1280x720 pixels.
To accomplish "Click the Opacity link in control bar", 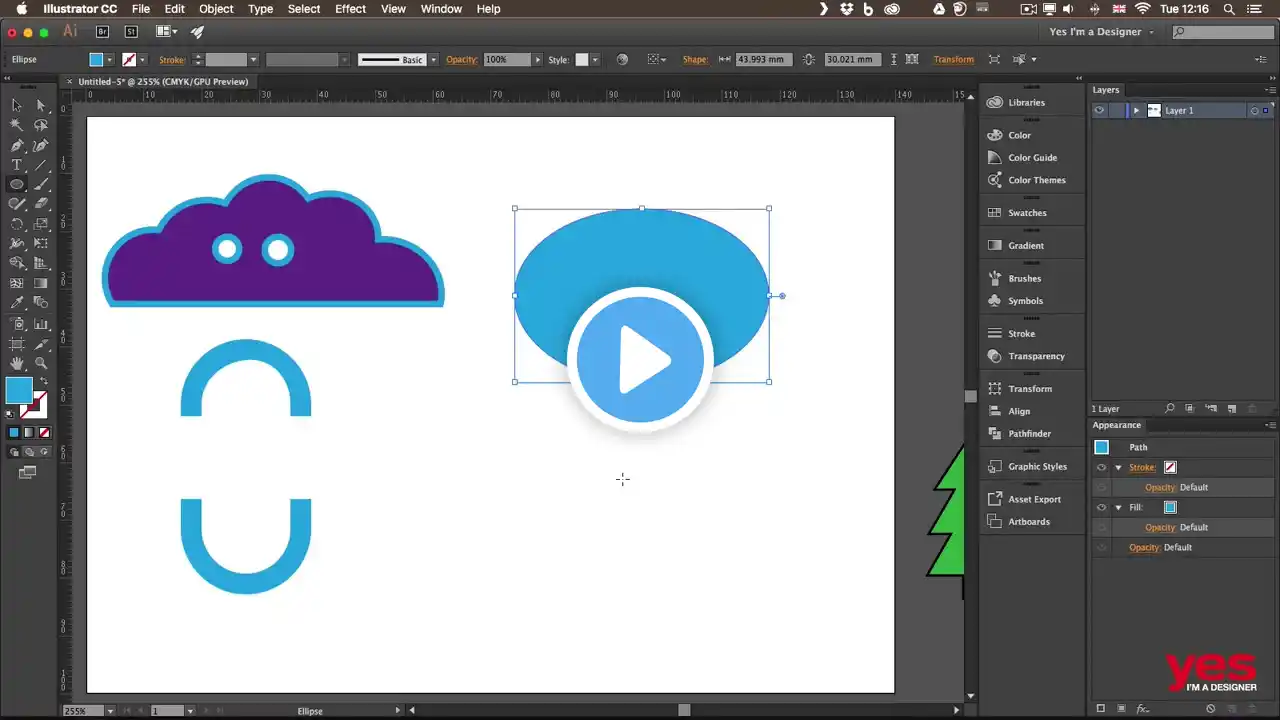I will coord(462,60).
